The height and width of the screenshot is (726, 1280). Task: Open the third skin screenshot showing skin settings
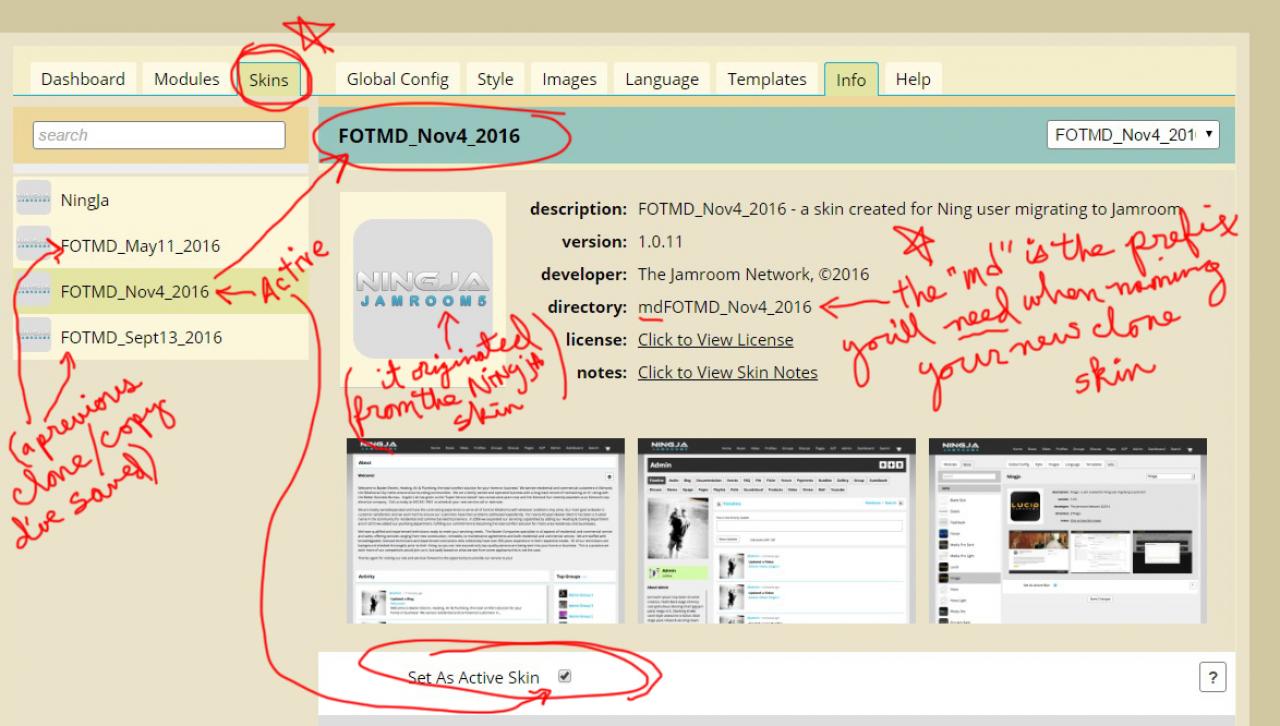(1068, 530)
